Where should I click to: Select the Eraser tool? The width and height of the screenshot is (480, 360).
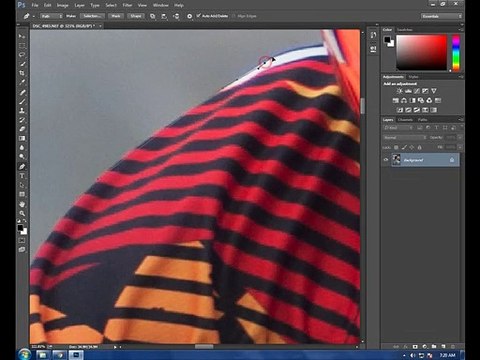(22, 129)
